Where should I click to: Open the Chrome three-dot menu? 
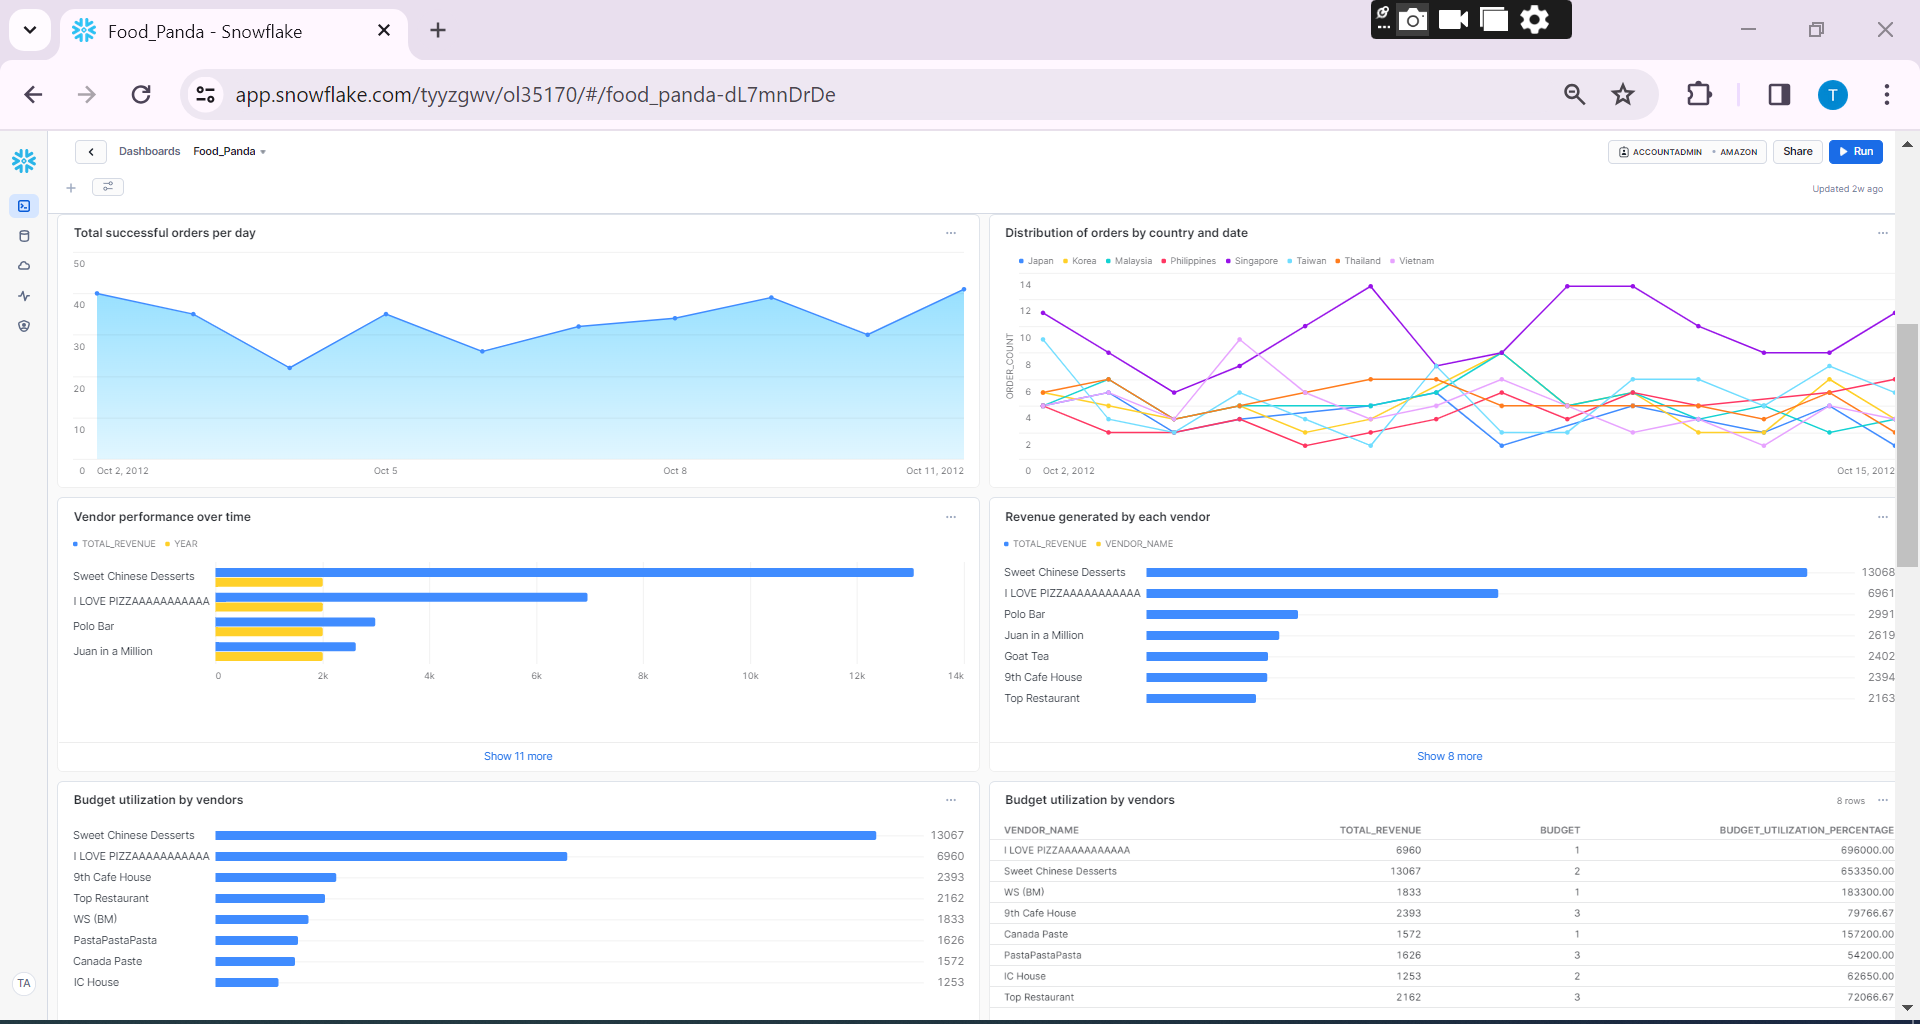point(1886,94)
